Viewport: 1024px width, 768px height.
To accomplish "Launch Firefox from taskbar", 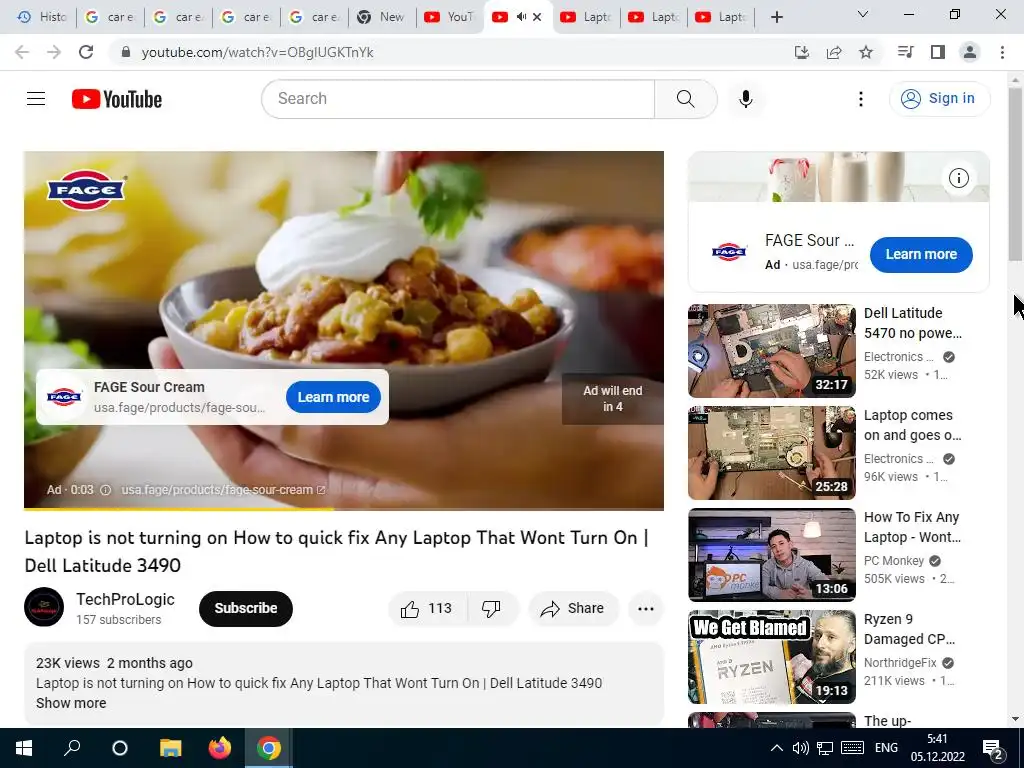I will [x=219, y=748].
